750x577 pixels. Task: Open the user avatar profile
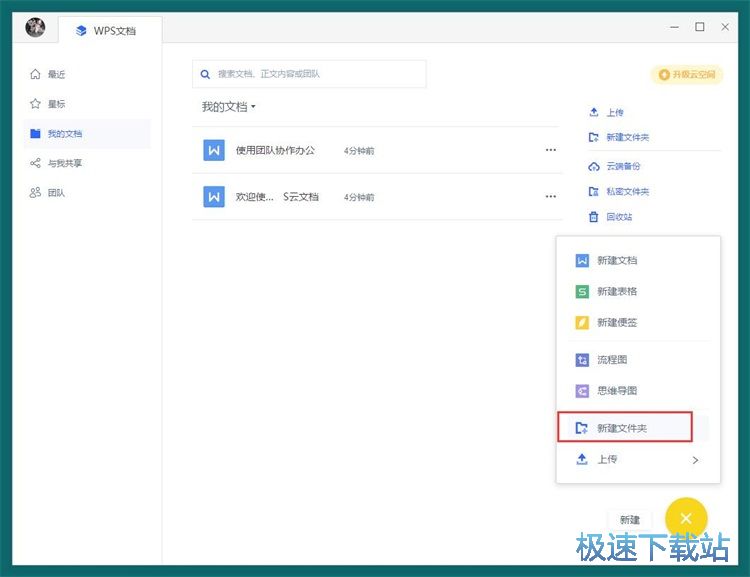point(35,27)
